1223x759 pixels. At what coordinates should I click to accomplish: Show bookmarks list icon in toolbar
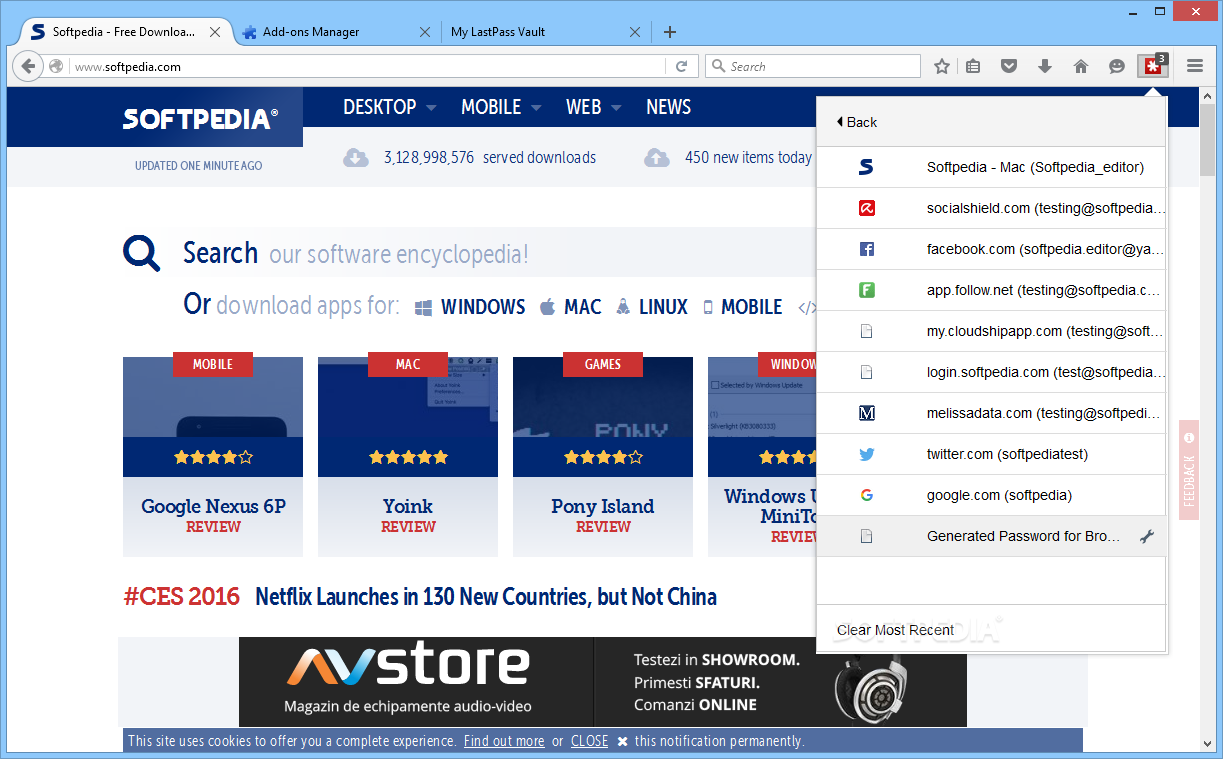tap(973, 66)
